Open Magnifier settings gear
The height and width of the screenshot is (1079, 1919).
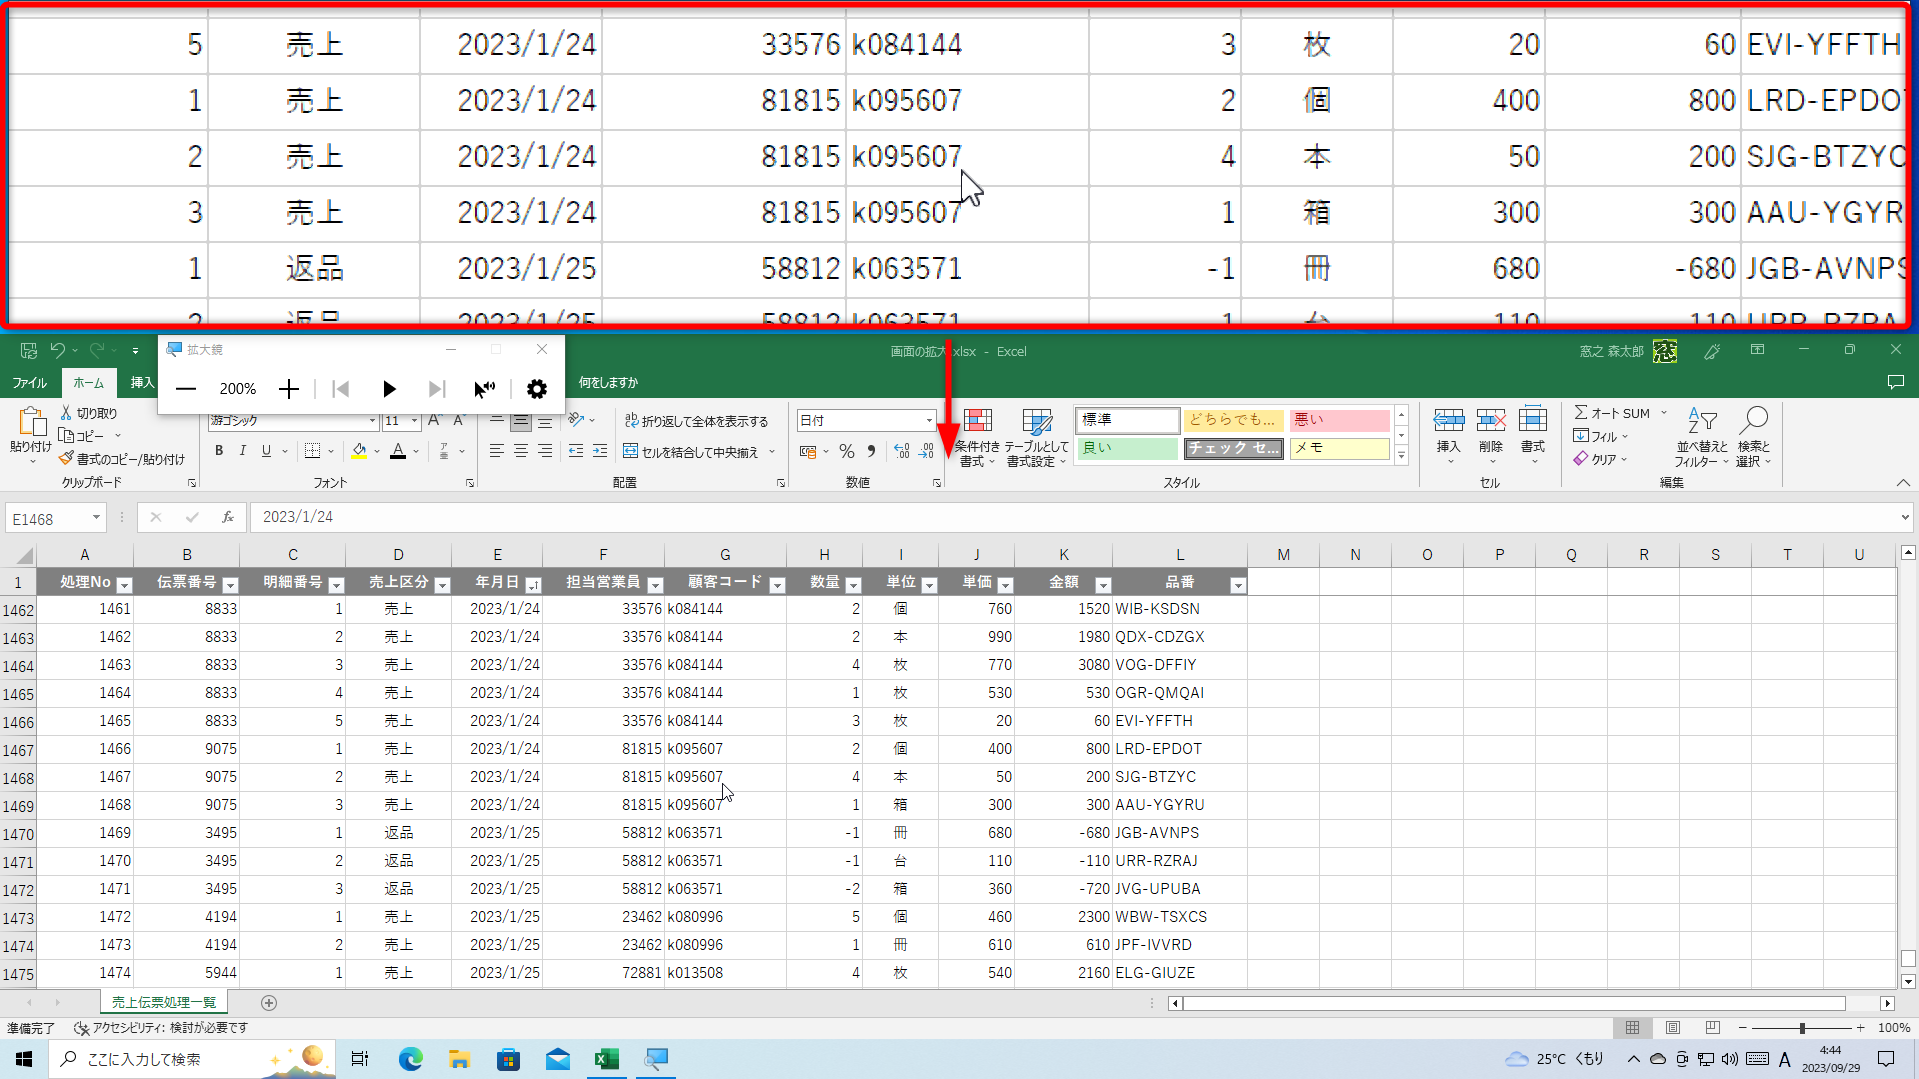pyautogui.click(x=537, y=389)
